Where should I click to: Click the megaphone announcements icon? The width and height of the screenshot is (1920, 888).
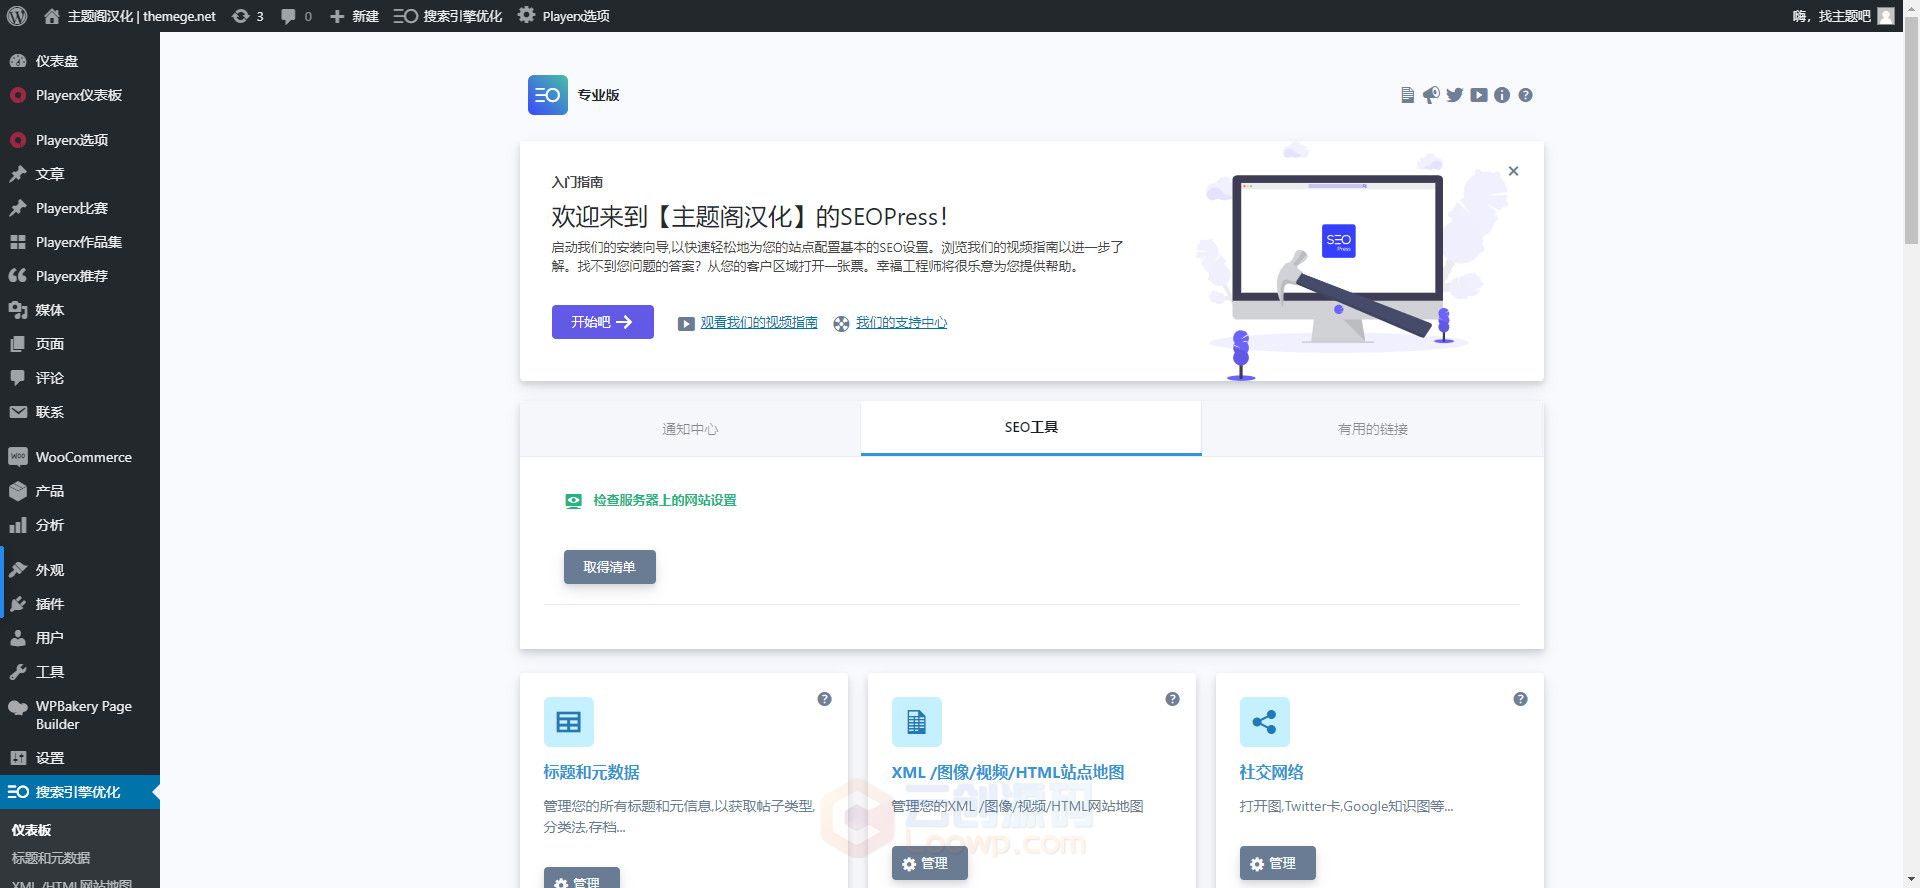click(1431, 95)
